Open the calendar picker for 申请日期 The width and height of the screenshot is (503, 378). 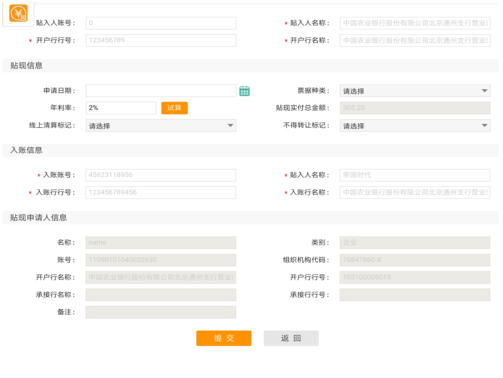tap(244, 91)
